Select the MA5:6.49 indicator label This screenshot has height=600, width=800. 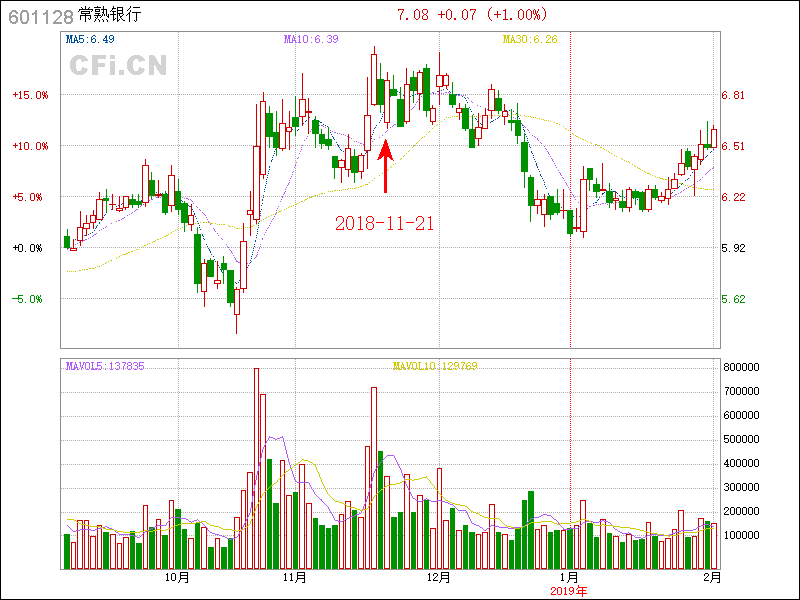pos(90,40)
